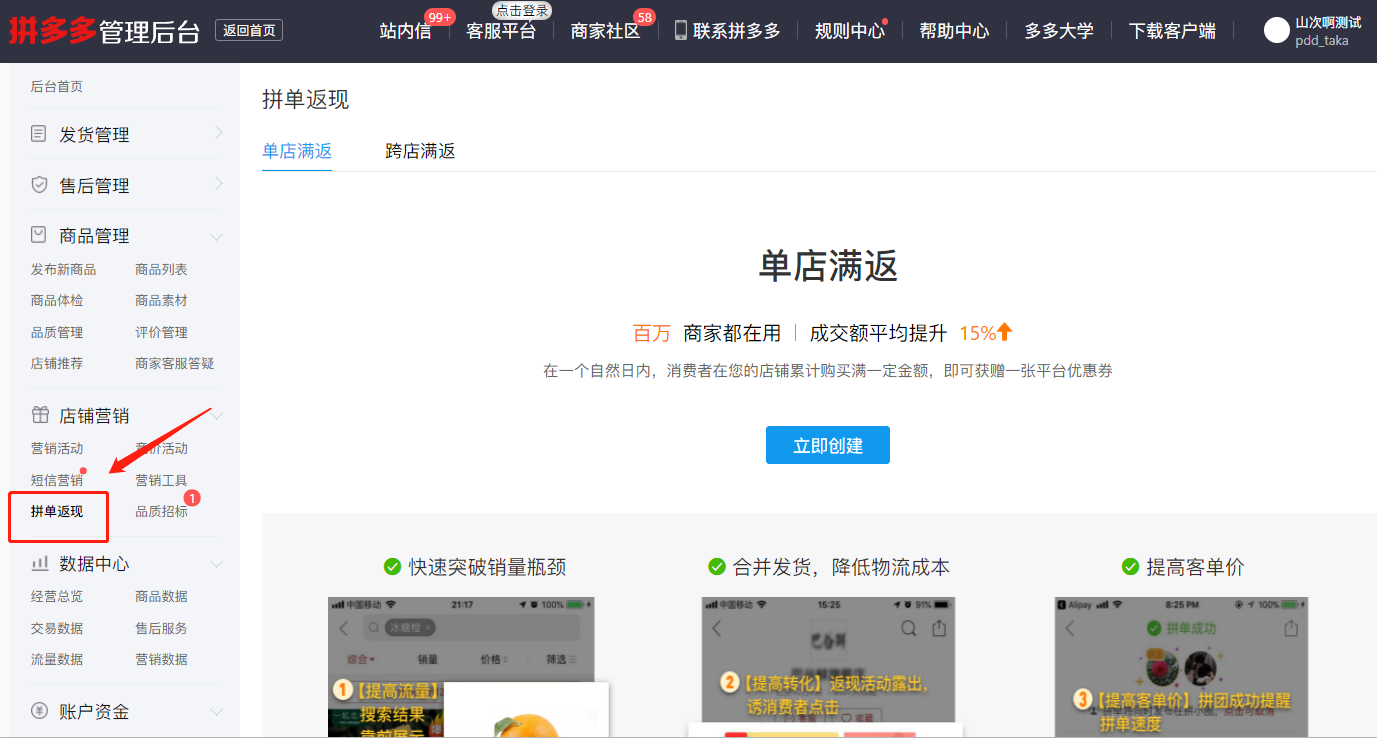This screenshot has height=739, width=1377.
Task: Click the 点击登录 tooltip bubble
Action: (x=522, y=10)
